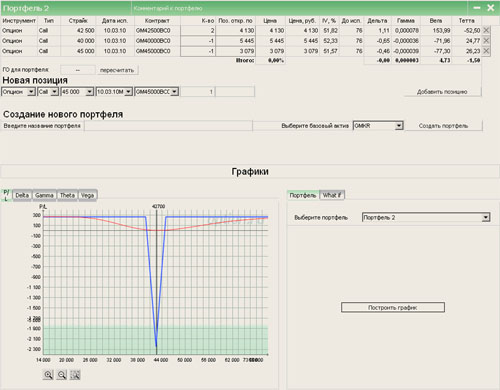The image size is (500, 390).
Task: Click quantity field of the 40 000 row
Action: pos(198,41)
